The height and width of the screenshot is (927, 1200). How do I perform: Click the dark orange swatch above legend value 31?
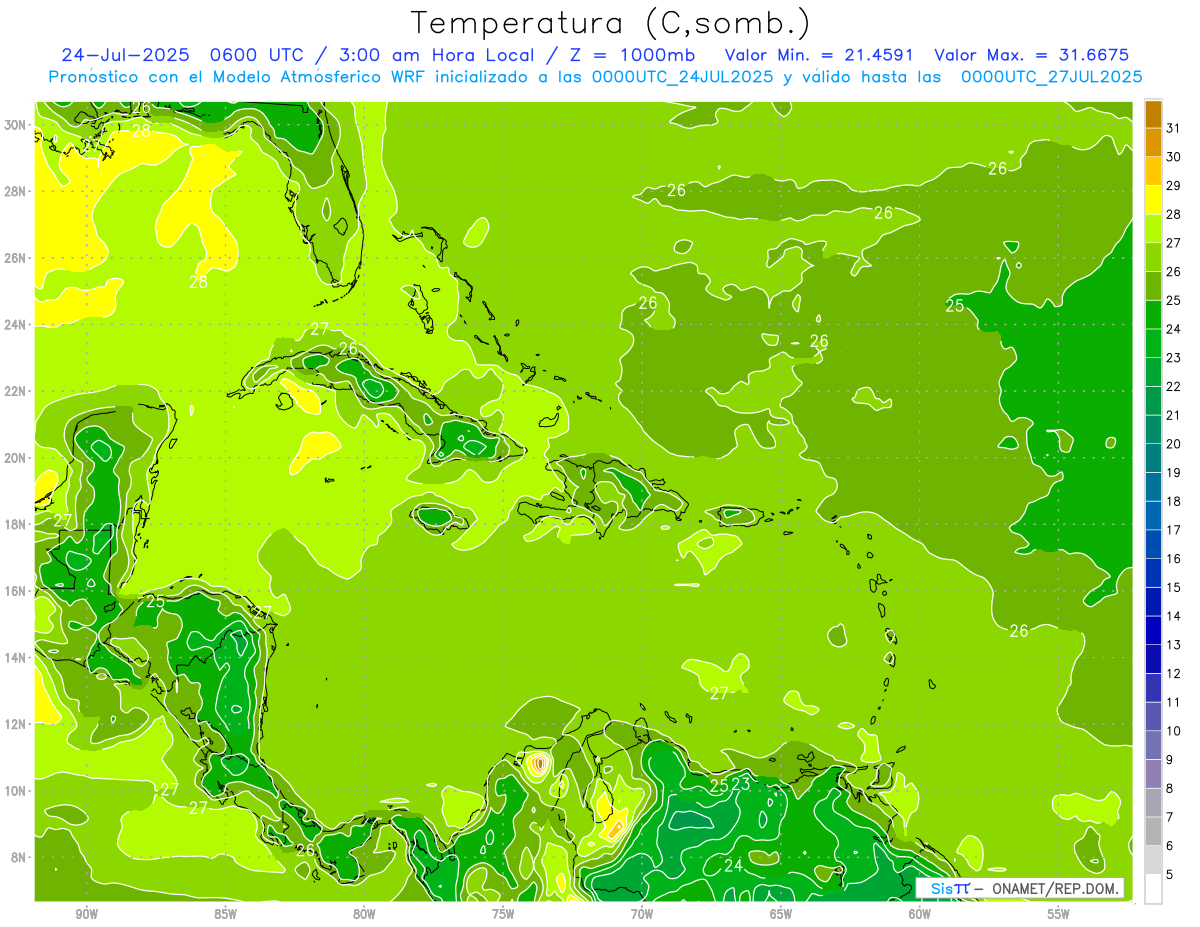1153,113
